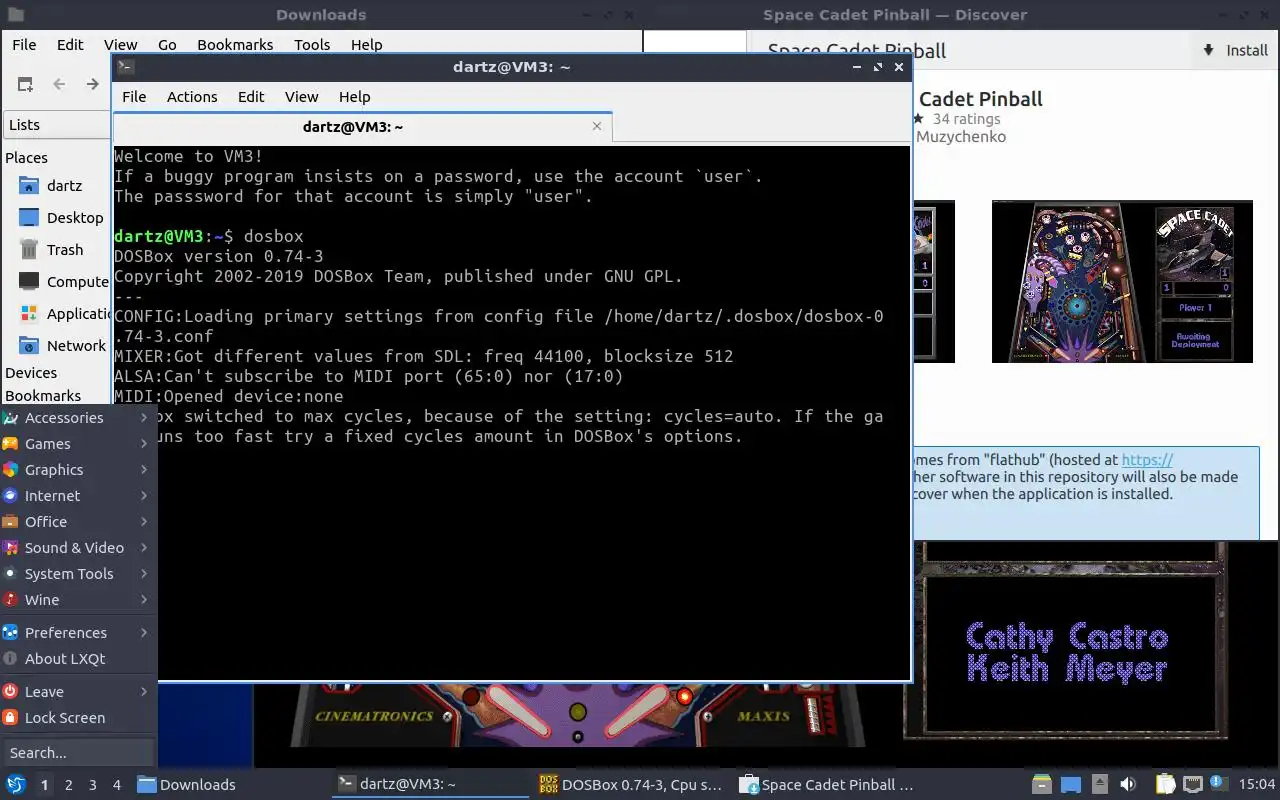Open the https:// flathub link in Discover
Viewport: 1280px width, 800px height.
[1147, 460]
